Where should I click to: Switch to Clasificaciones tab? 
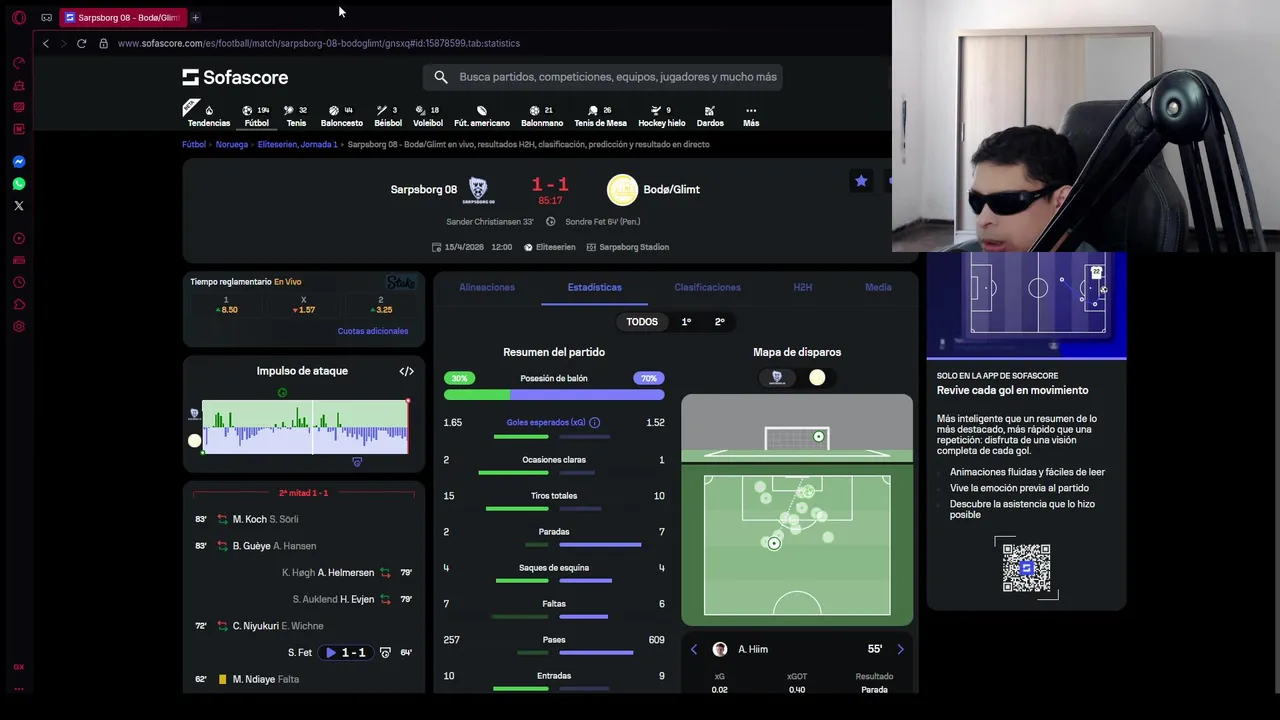pyautogui.click(x=707, y=287)
